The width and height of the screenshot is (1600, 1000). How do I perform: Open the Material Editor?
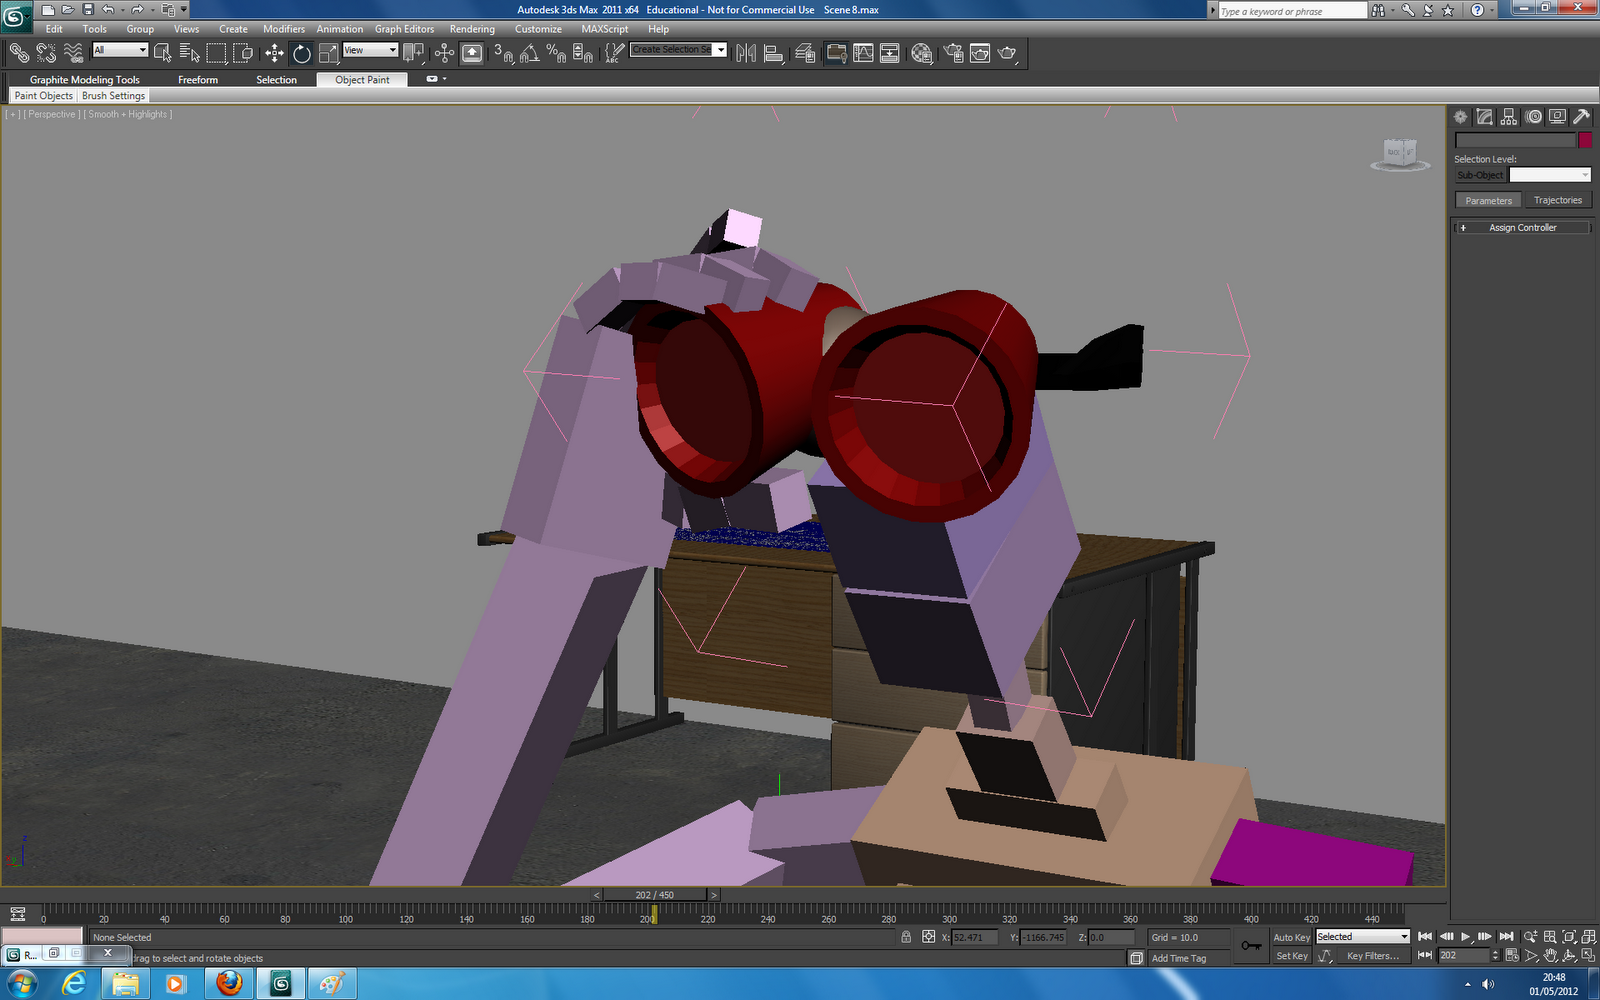coord(922,53)
